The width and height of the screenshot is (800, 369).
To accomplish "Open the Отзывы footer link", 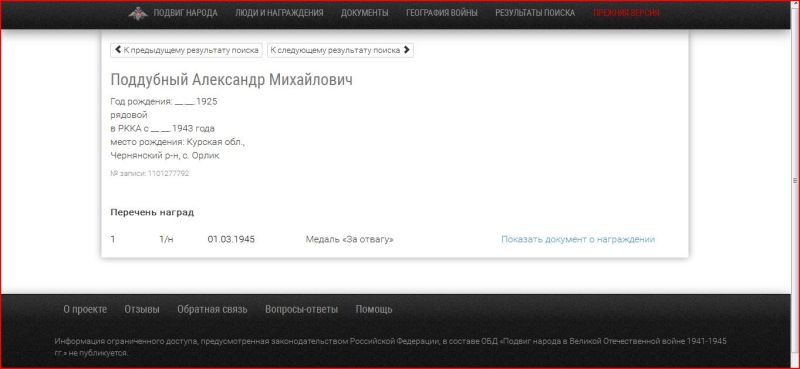I will [x=142, y=309].
